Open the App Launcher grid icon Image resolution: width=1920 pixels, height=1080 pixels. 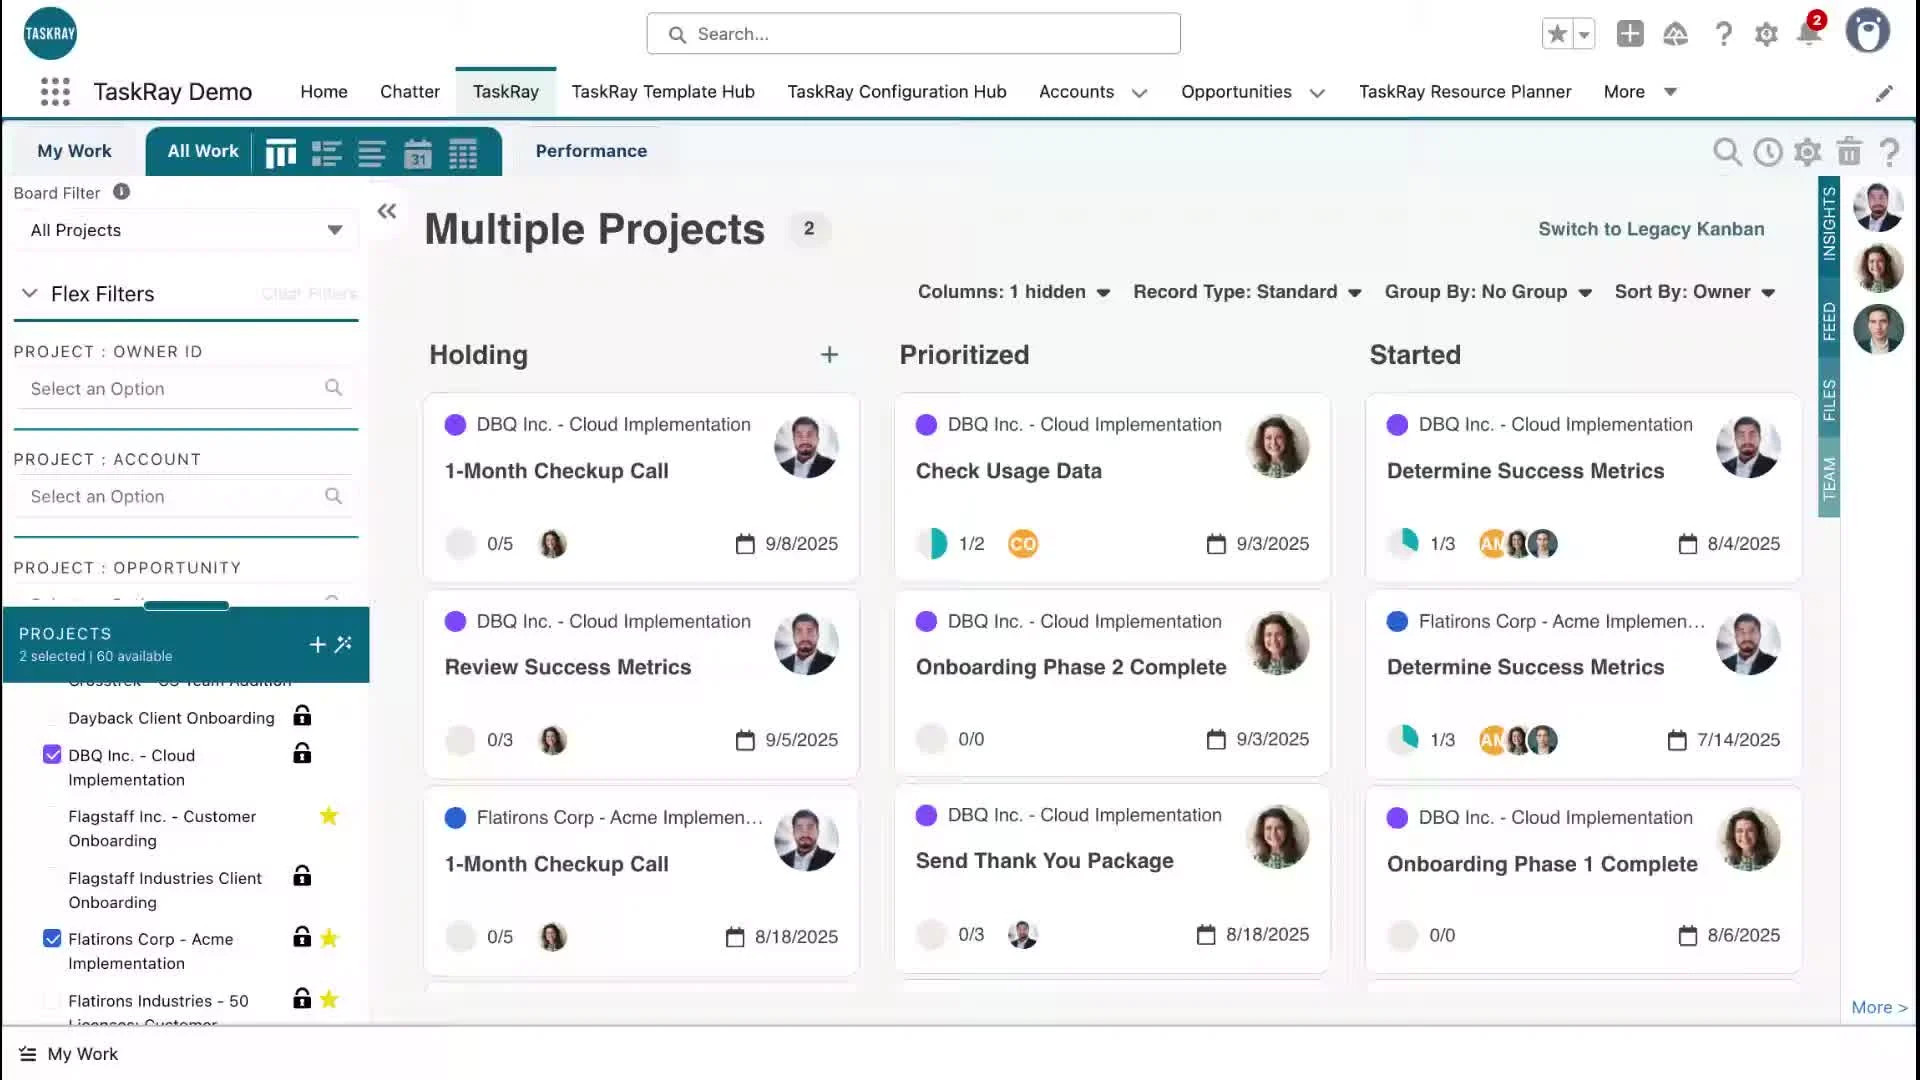[55, 92]
